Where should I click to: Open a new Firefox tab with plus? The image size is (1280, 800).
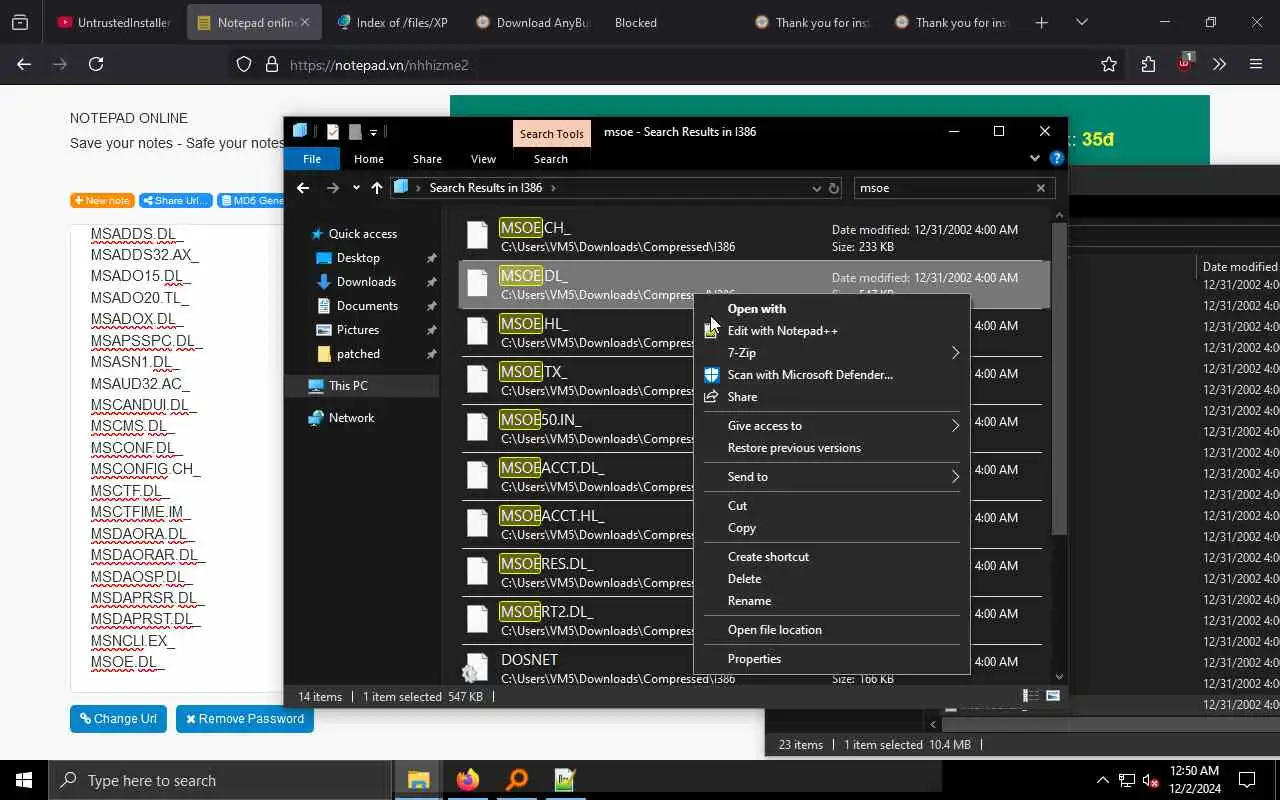click(1042, 22)
